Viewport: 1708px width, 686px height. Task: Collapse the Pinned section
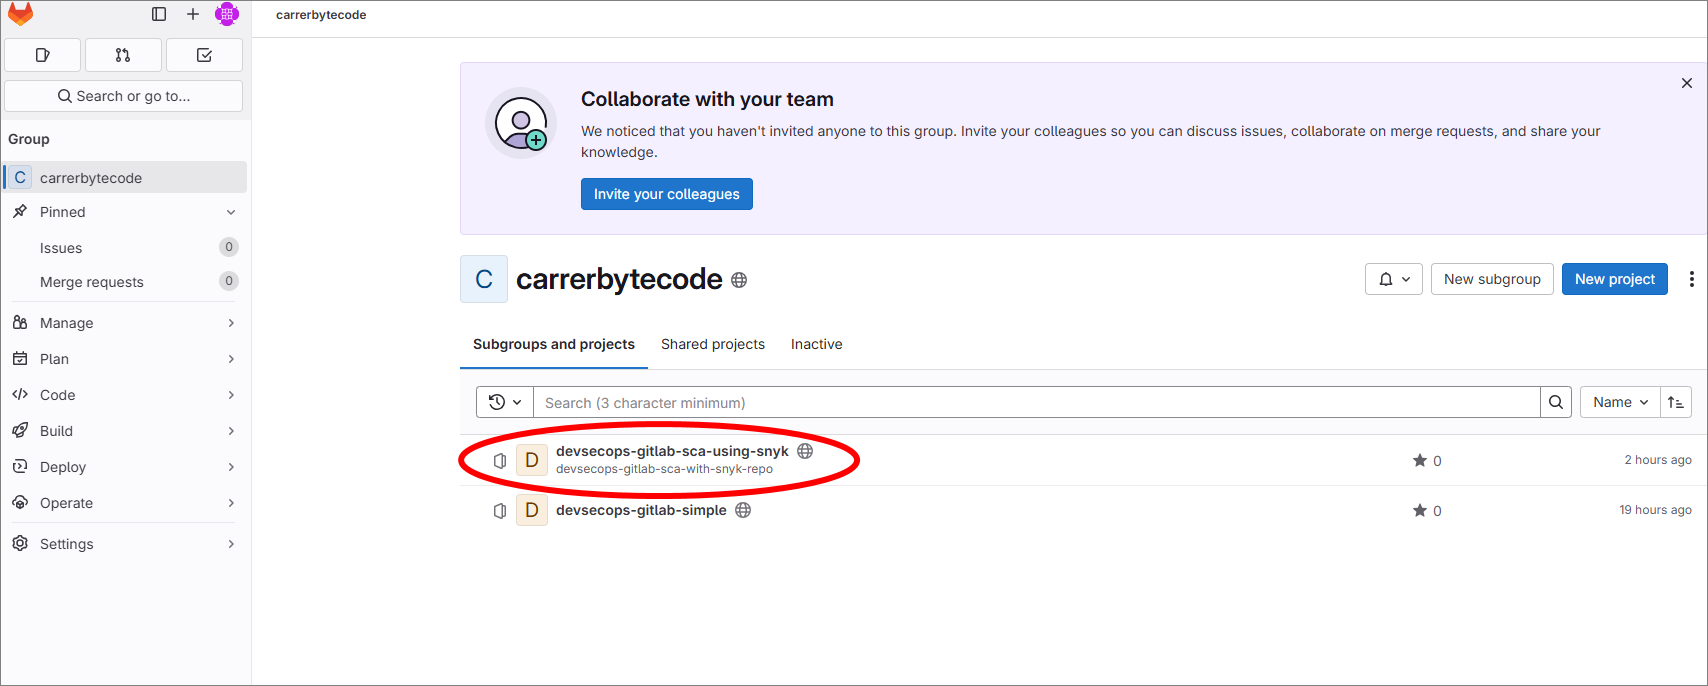[x=231, y=212]
